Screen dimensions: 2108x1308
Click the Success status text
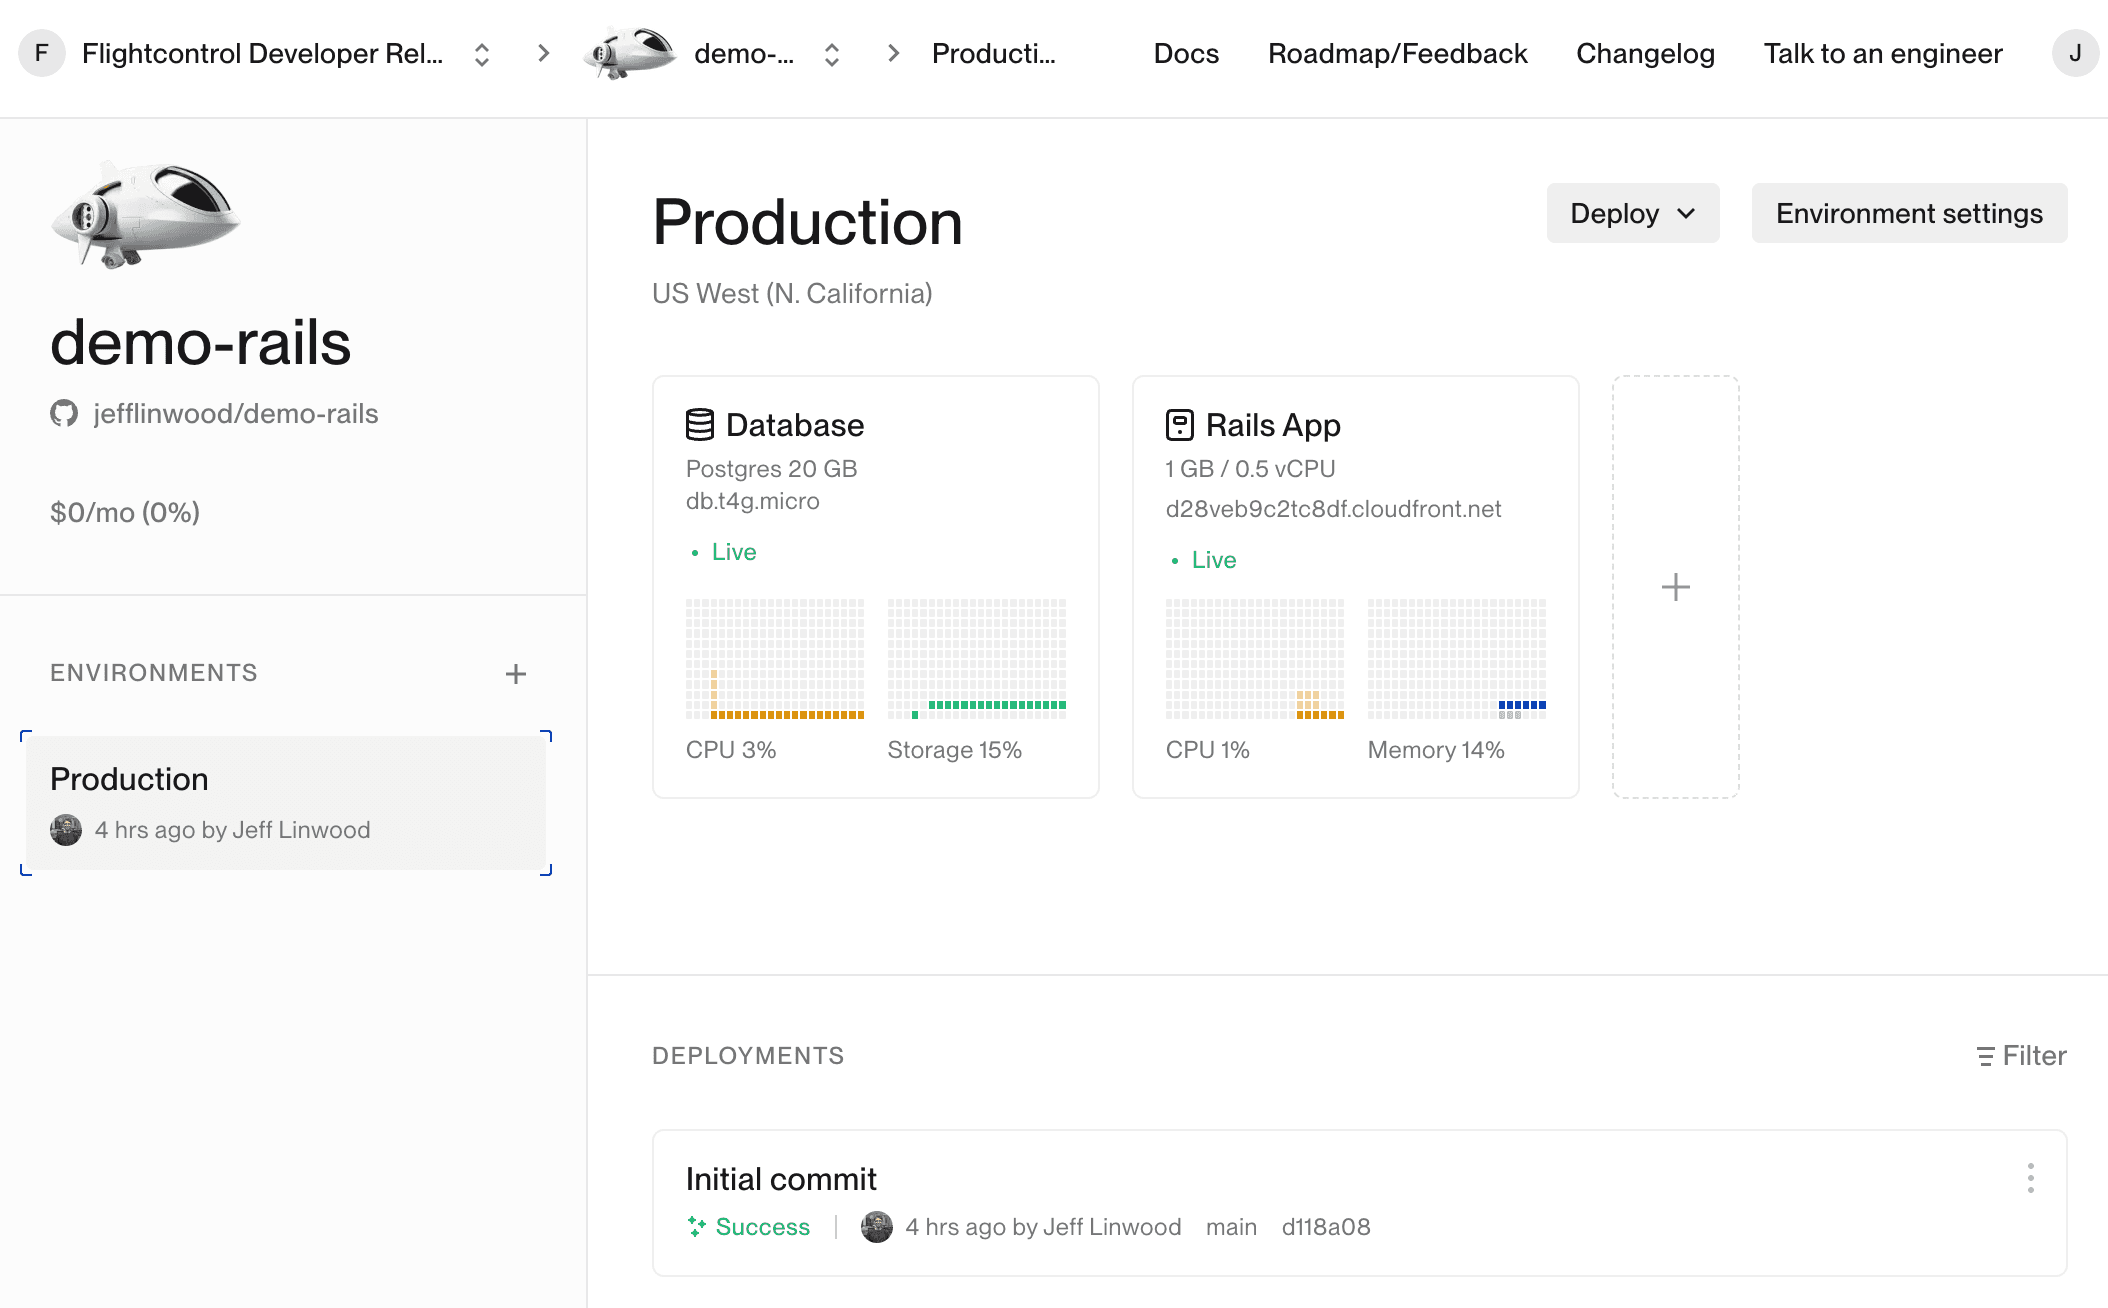coord(763,1227)
